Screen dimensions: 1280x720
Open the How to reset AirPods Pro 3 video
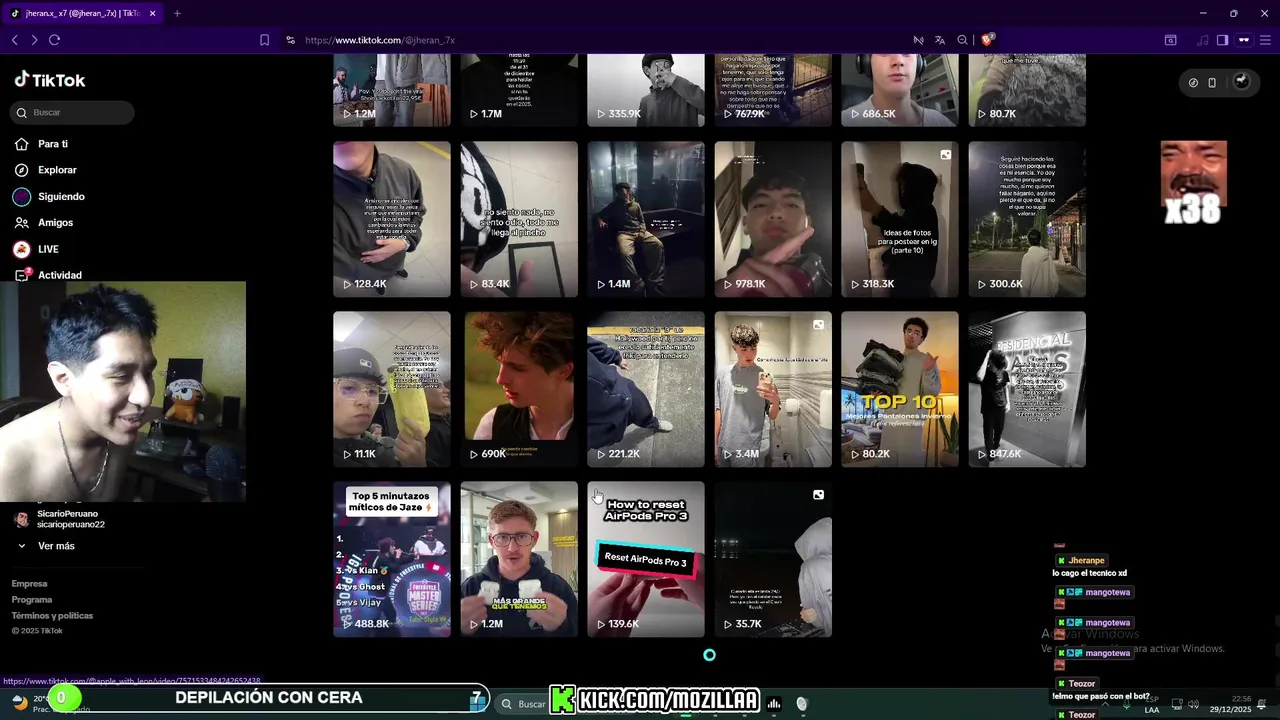(x=646, y=559)
